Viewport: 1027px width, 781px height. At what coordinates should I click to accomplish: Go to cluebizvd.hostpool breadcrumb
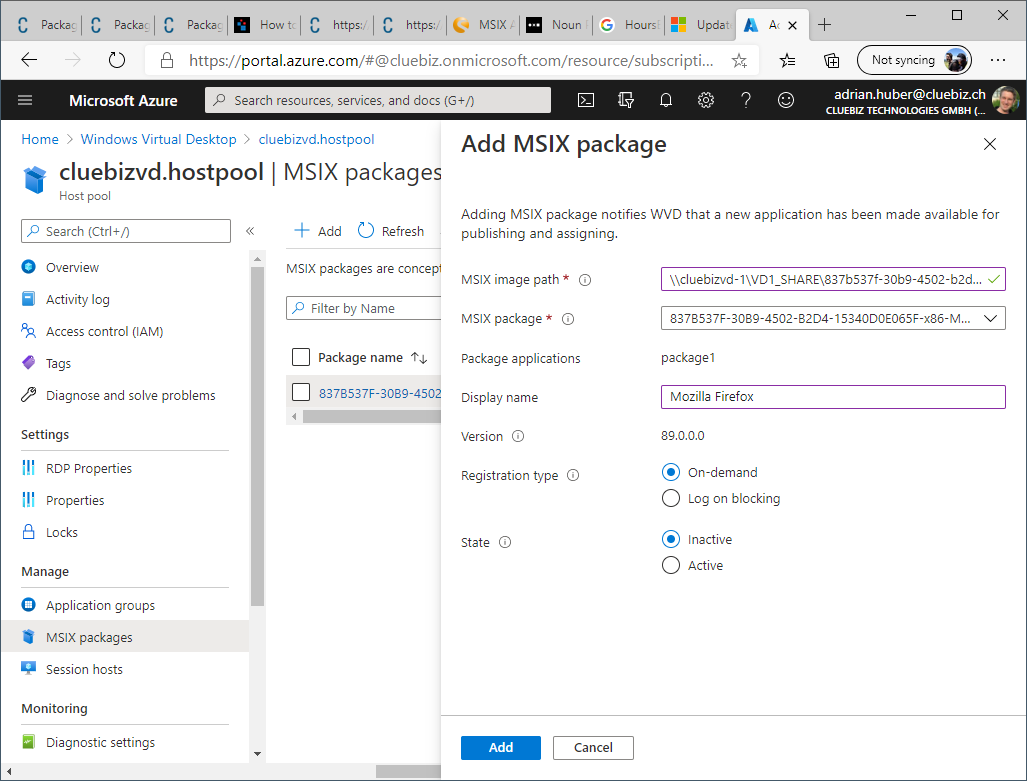316,140
